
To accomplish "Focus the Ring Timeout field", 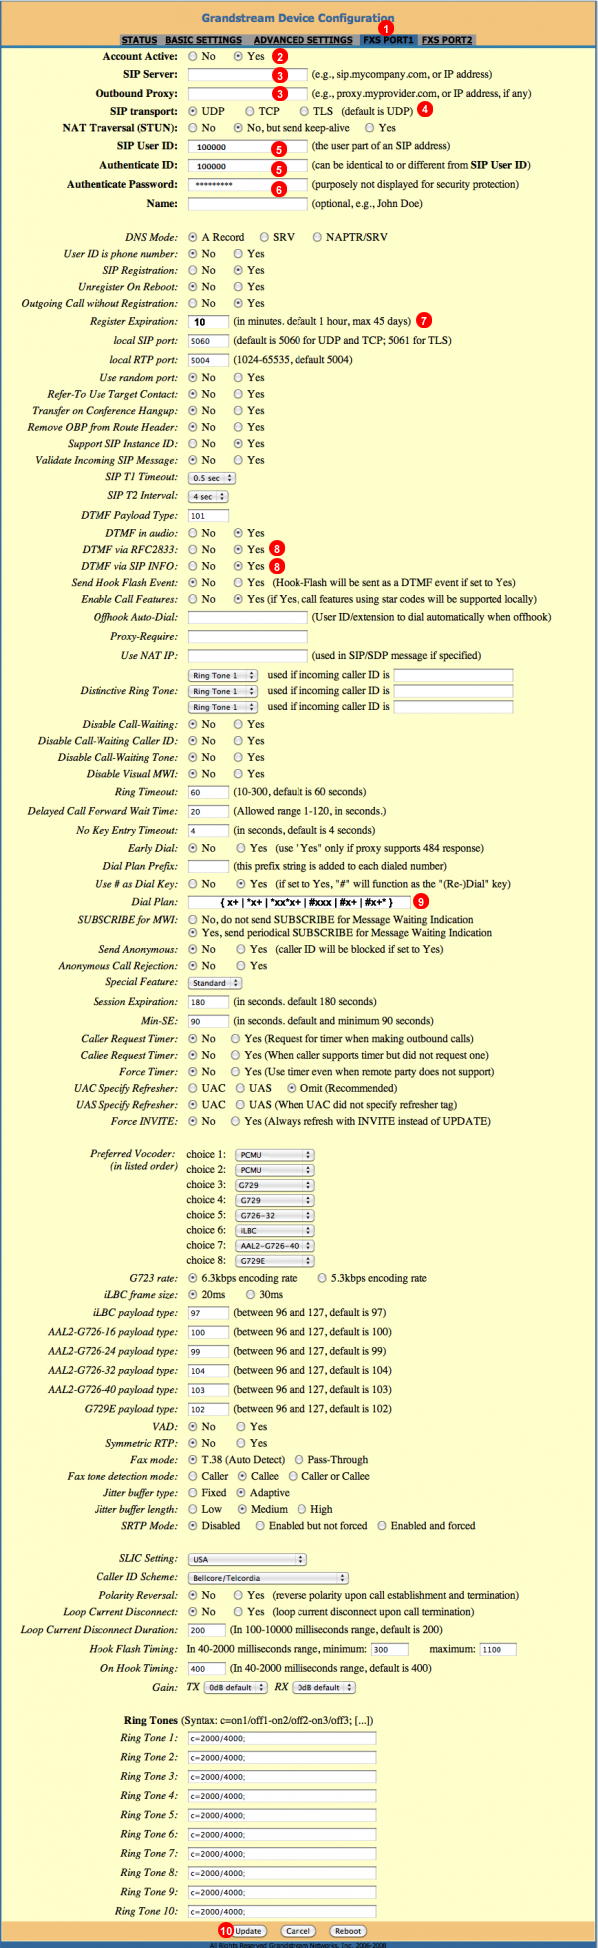I will point(208,792).
